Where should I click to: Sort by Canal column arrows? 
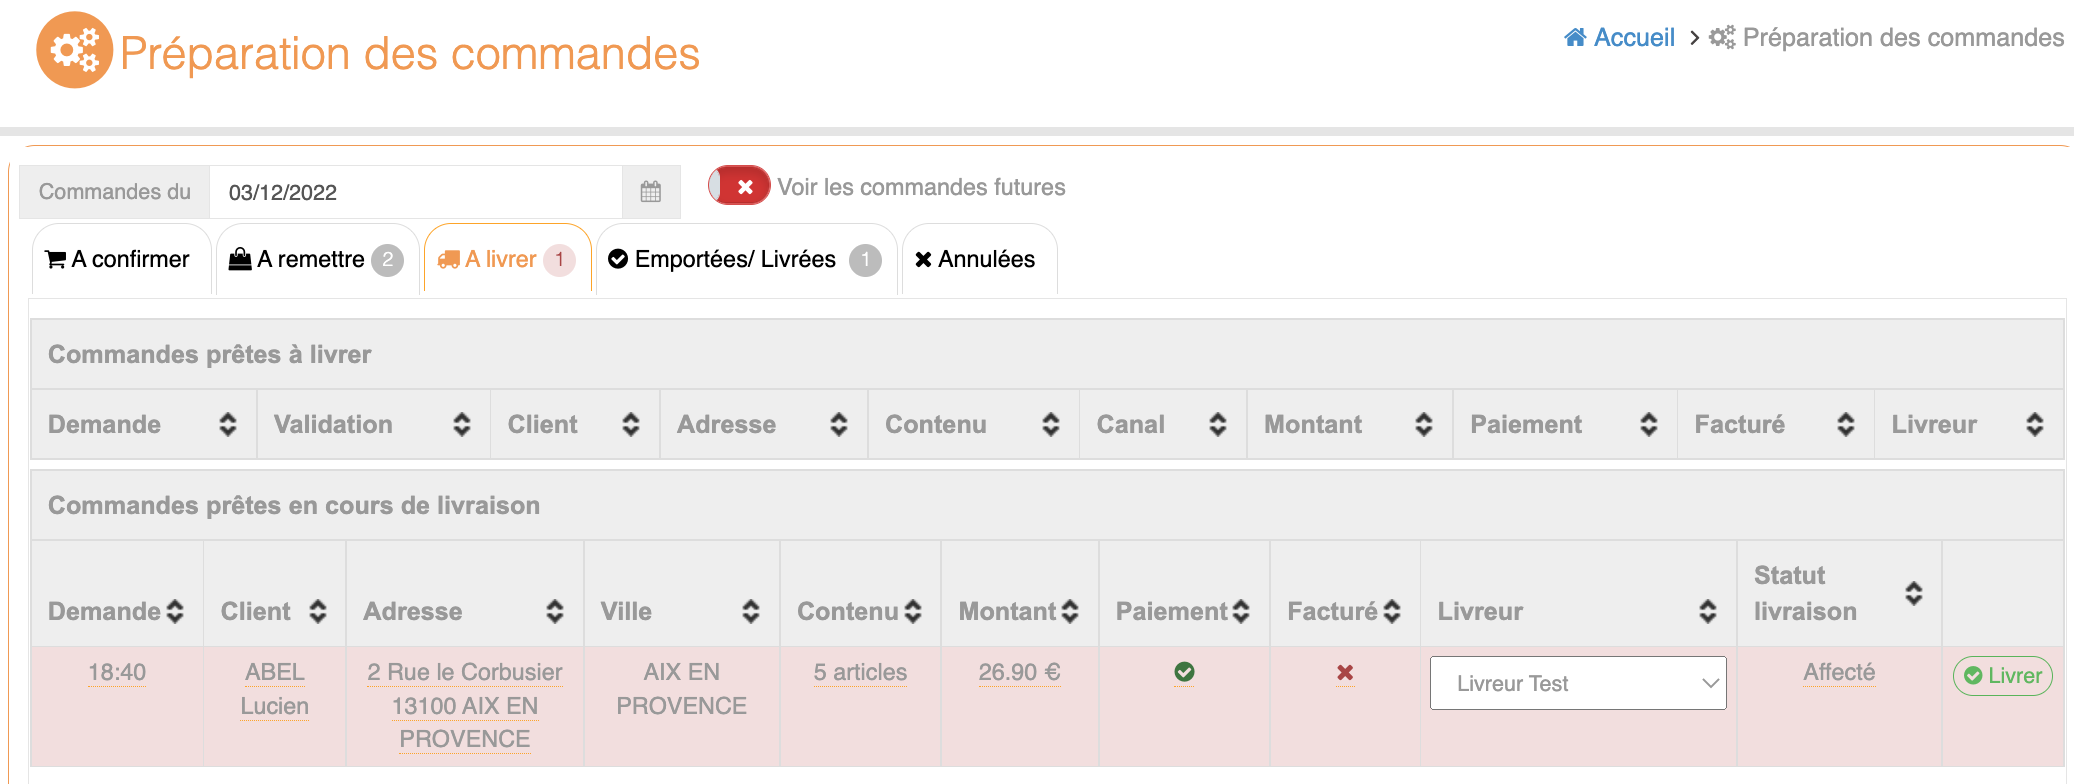coord(1217,424)
